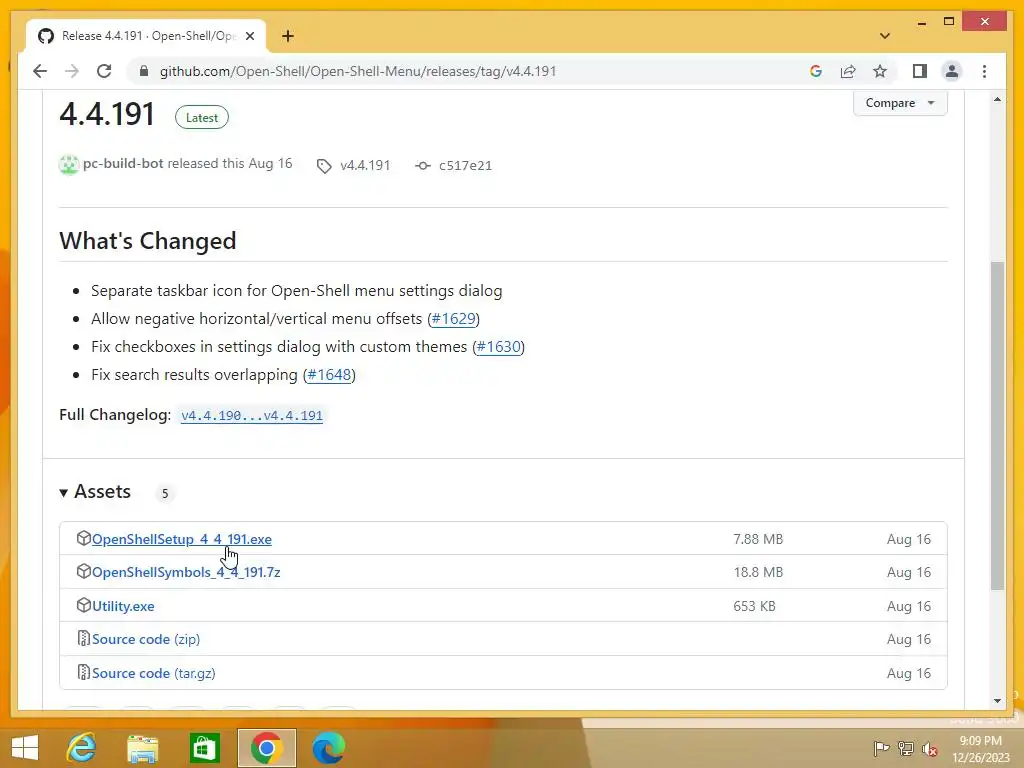The width and height of the screenshot is (1024, 768).
Task: Open the v4.4.191 tag link
Action: 365,166
